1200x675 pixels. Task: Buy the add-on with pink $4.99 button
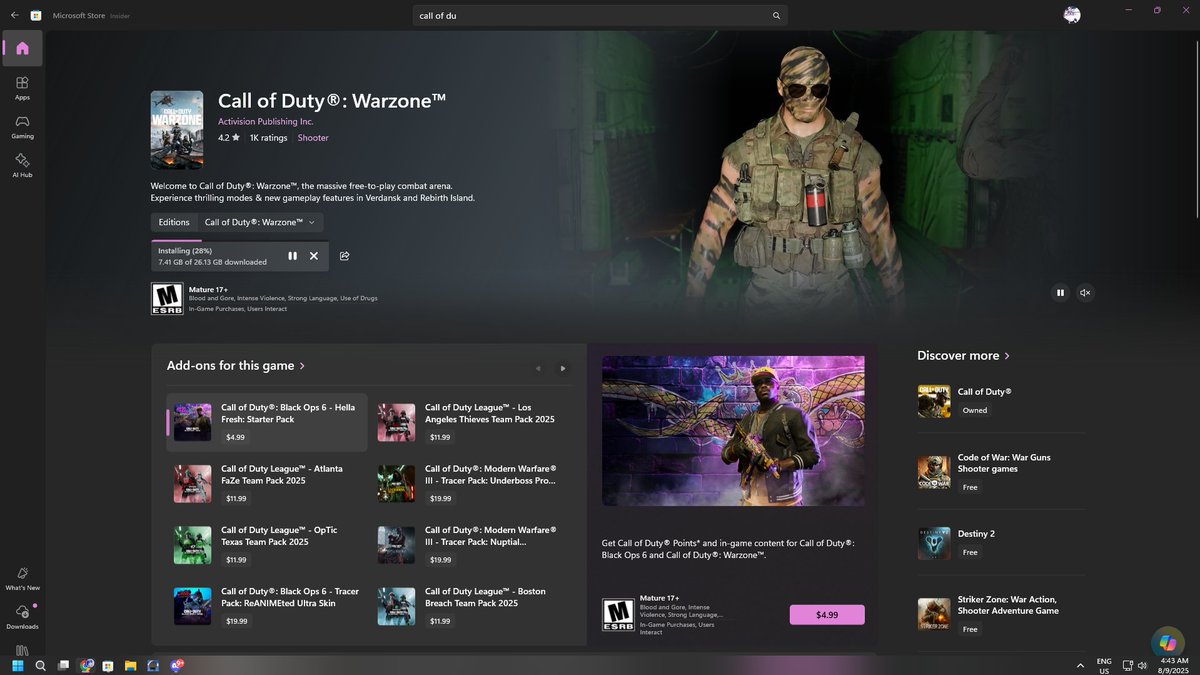coord(827,615)
